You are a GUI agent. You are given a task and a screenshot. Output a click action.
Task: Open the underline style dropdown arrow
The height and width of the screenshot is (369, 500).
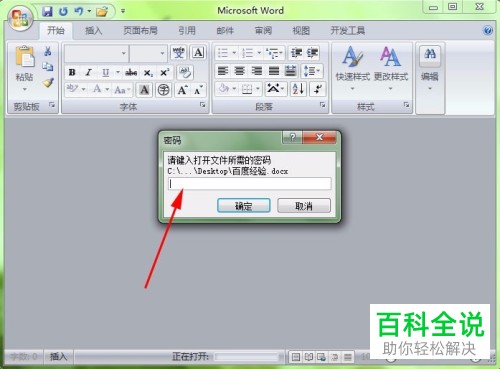click(118, 72)
